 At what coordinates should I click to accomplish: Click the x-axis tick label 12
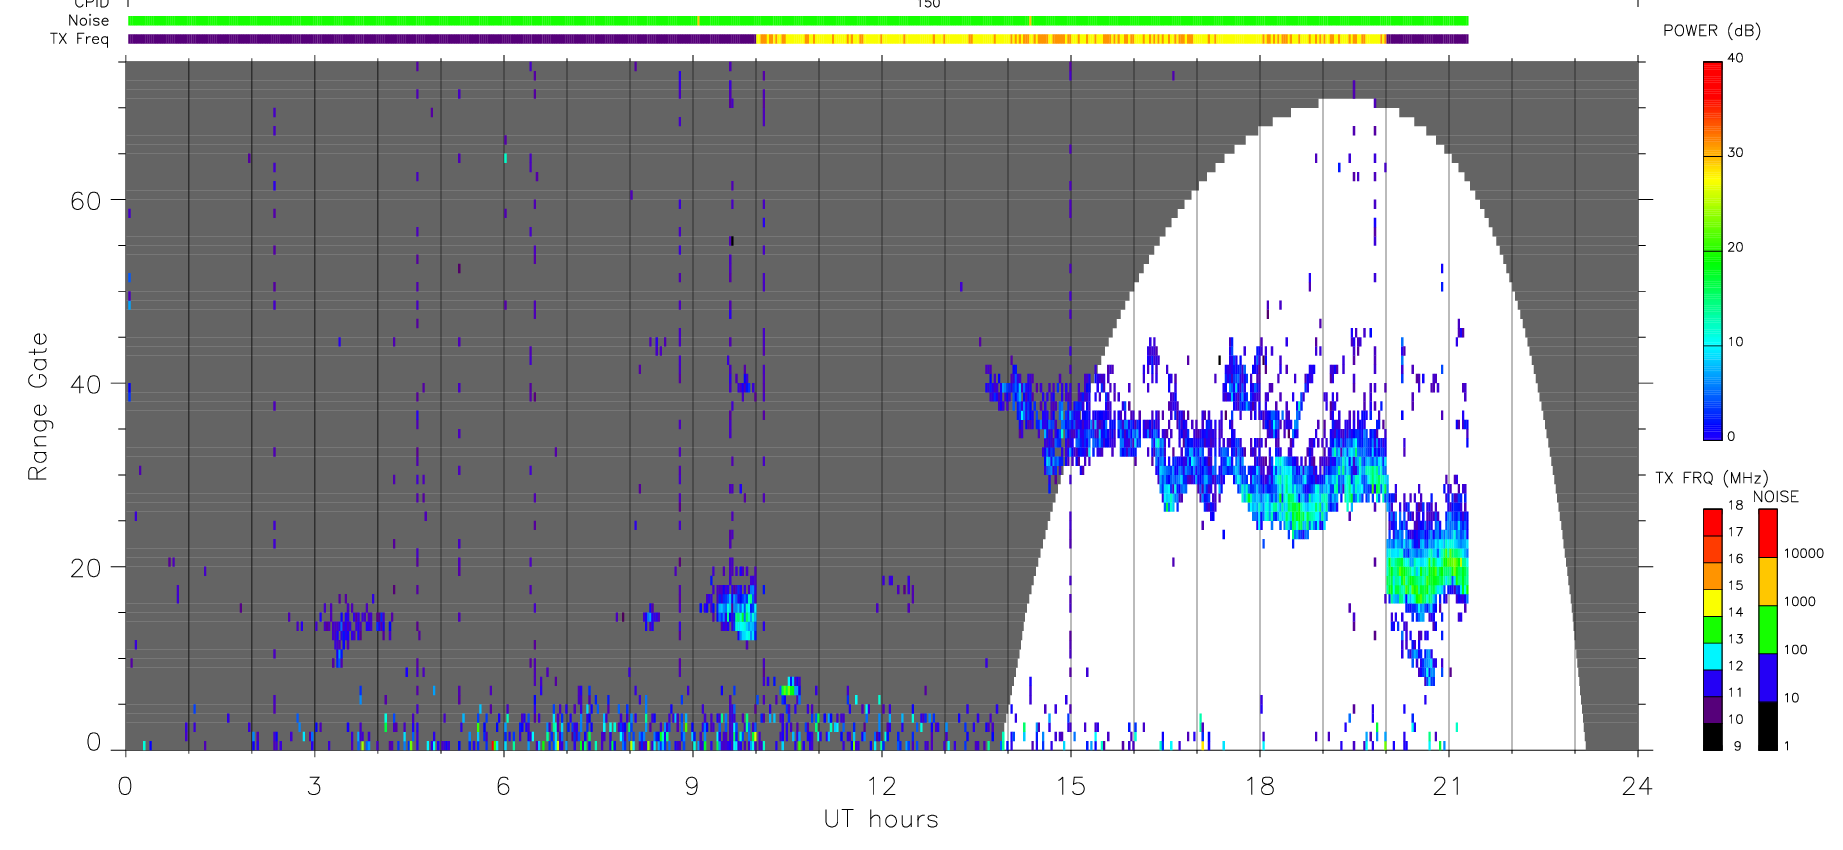(x=881, y=787)
